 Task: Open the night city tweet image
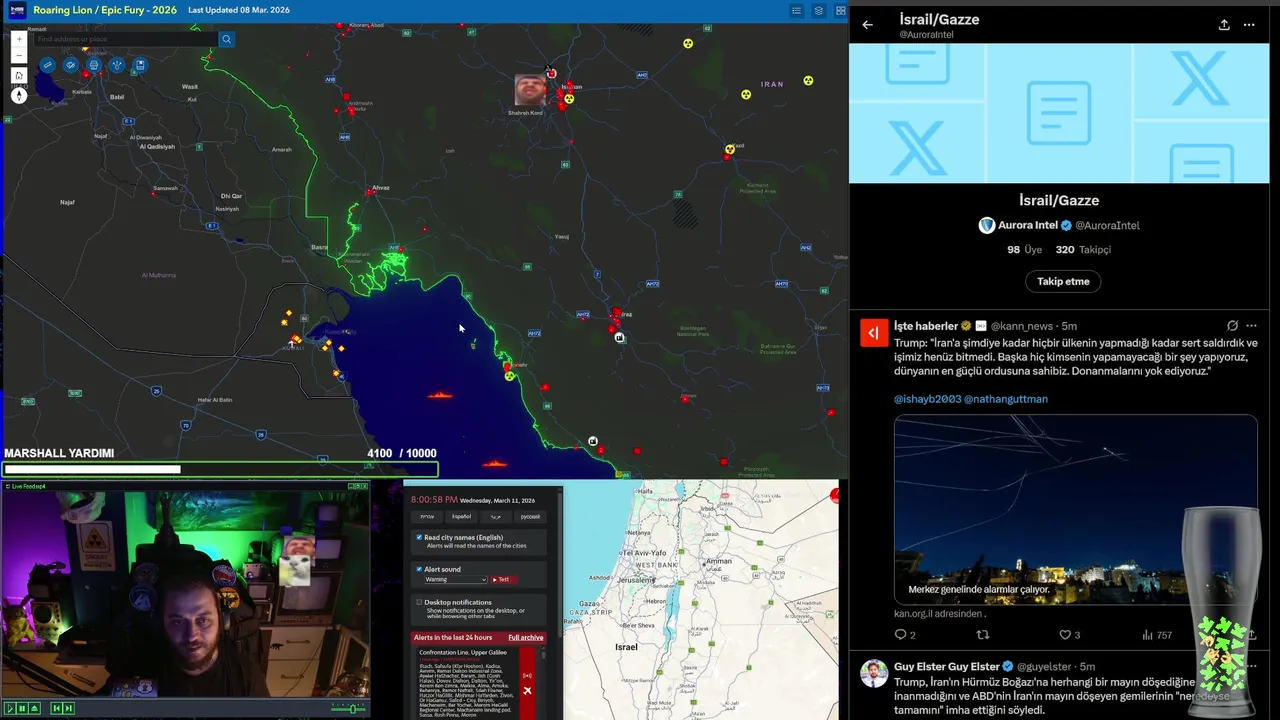click(1075, 509)
